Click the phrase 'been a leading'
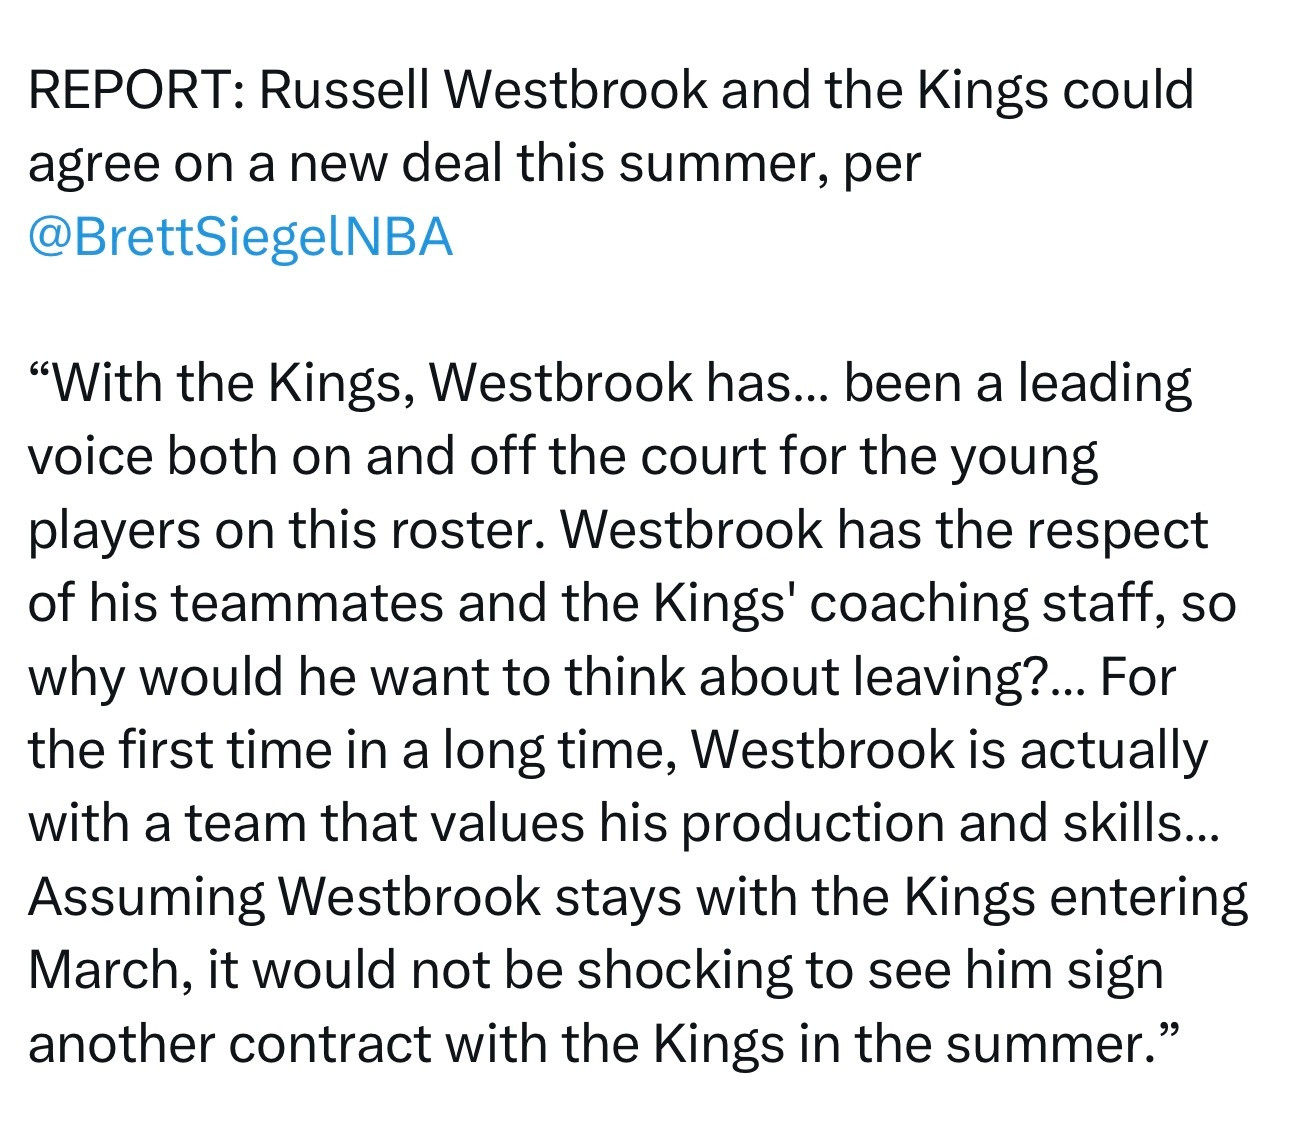This screenshot has width=1290, height=1128. click(1018, 383)
